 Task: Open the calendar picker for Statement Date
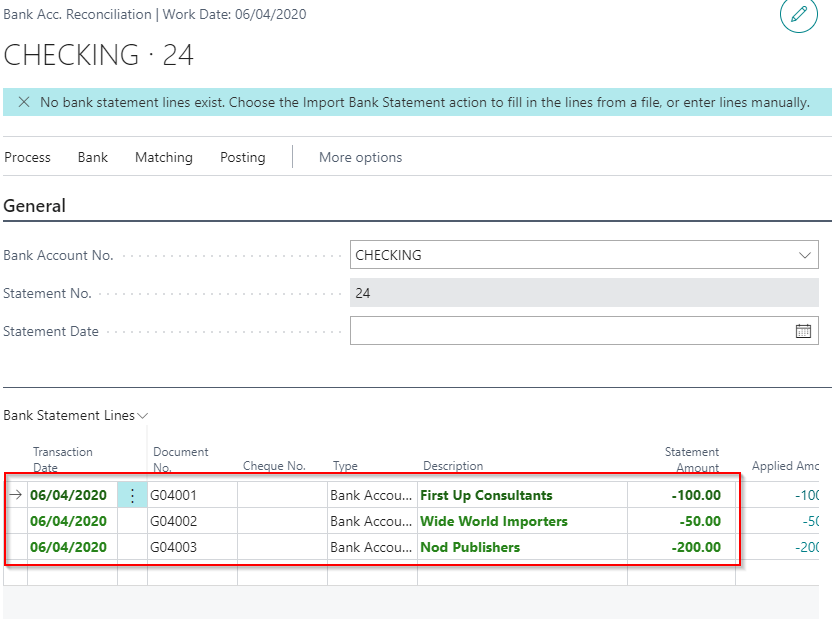803,331
